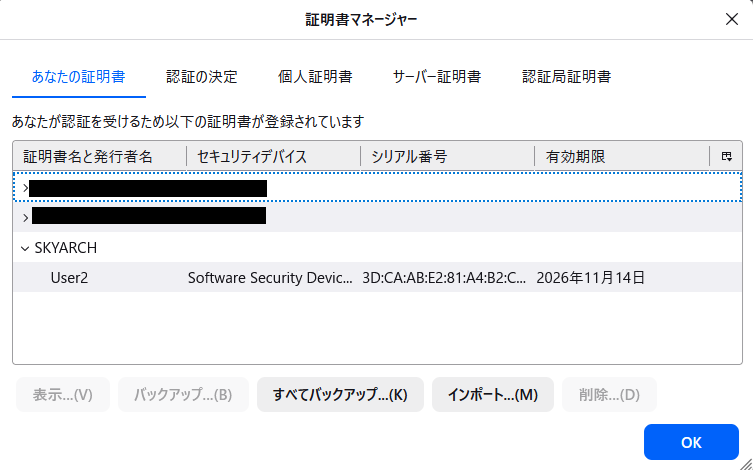
Task: Close the 証明書マネージャー dialog with X
Action: click(x=731, y=19)
